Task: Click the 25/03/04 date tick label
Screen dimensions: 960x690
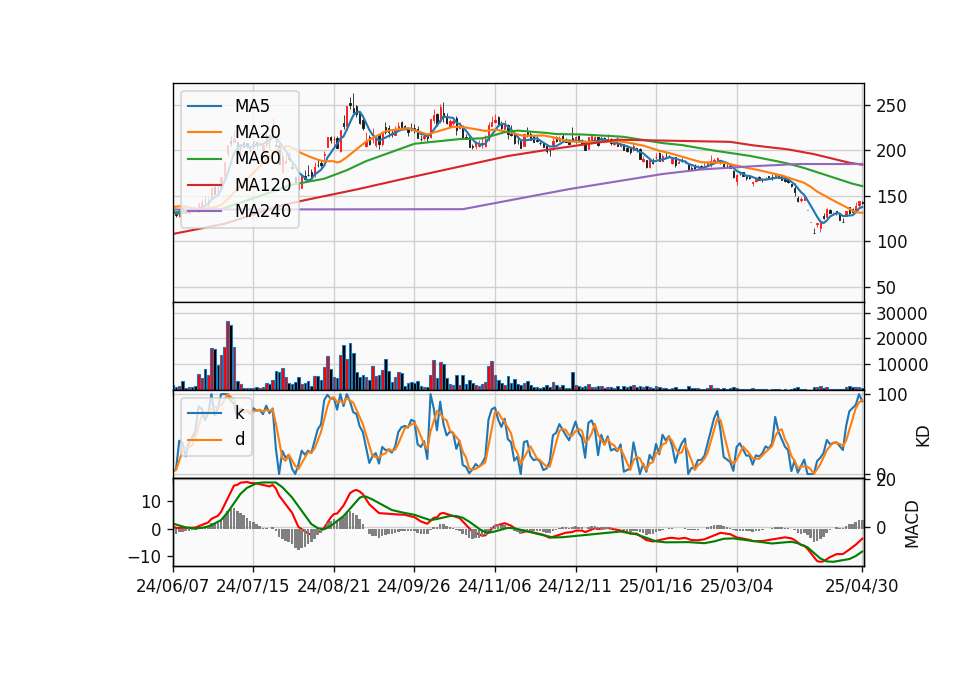Action: click(737, 586)
